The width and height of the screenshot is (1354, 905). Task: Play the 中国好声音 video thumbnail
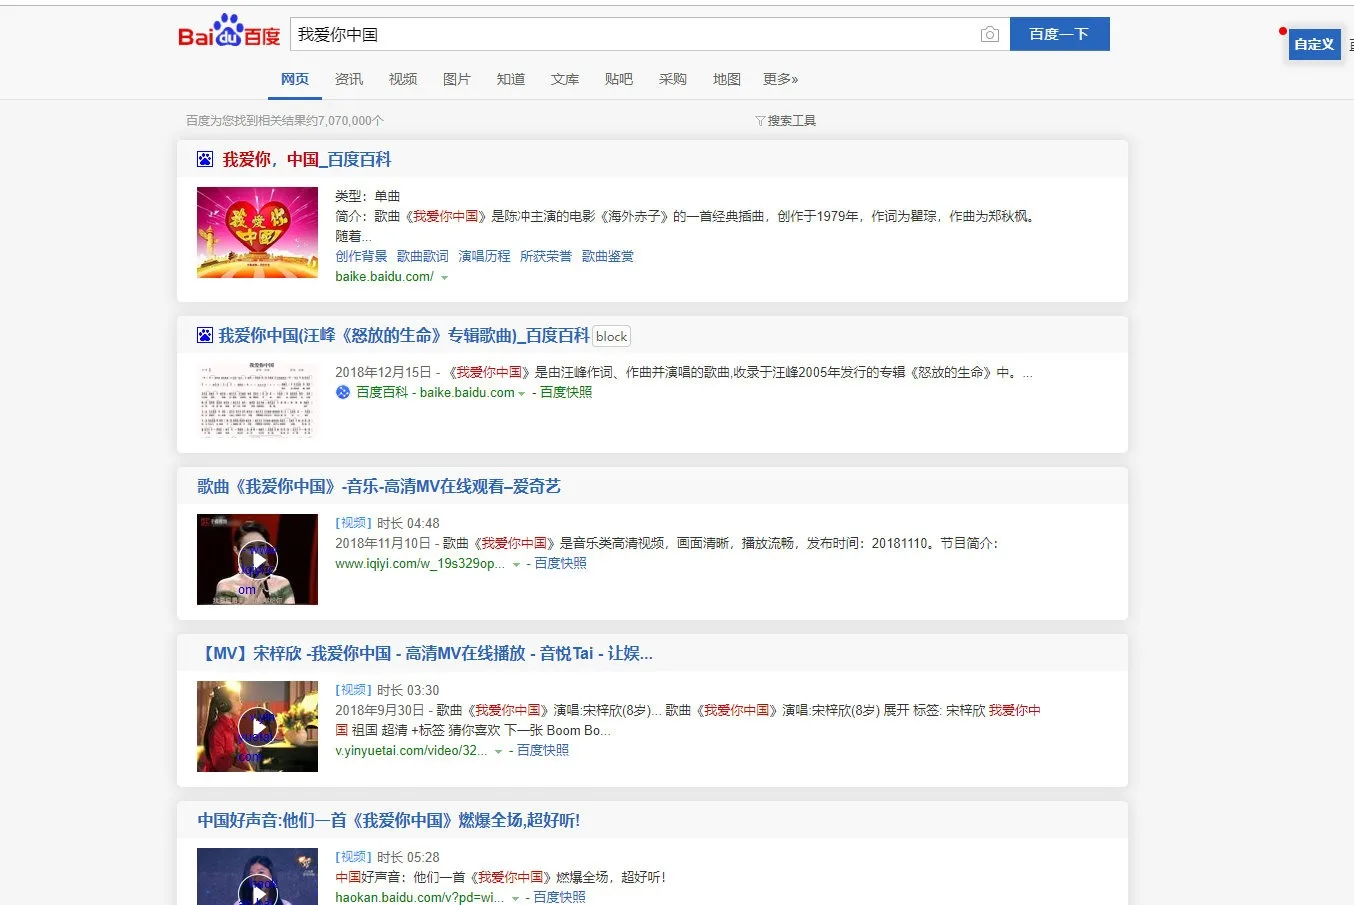(257, 877)
